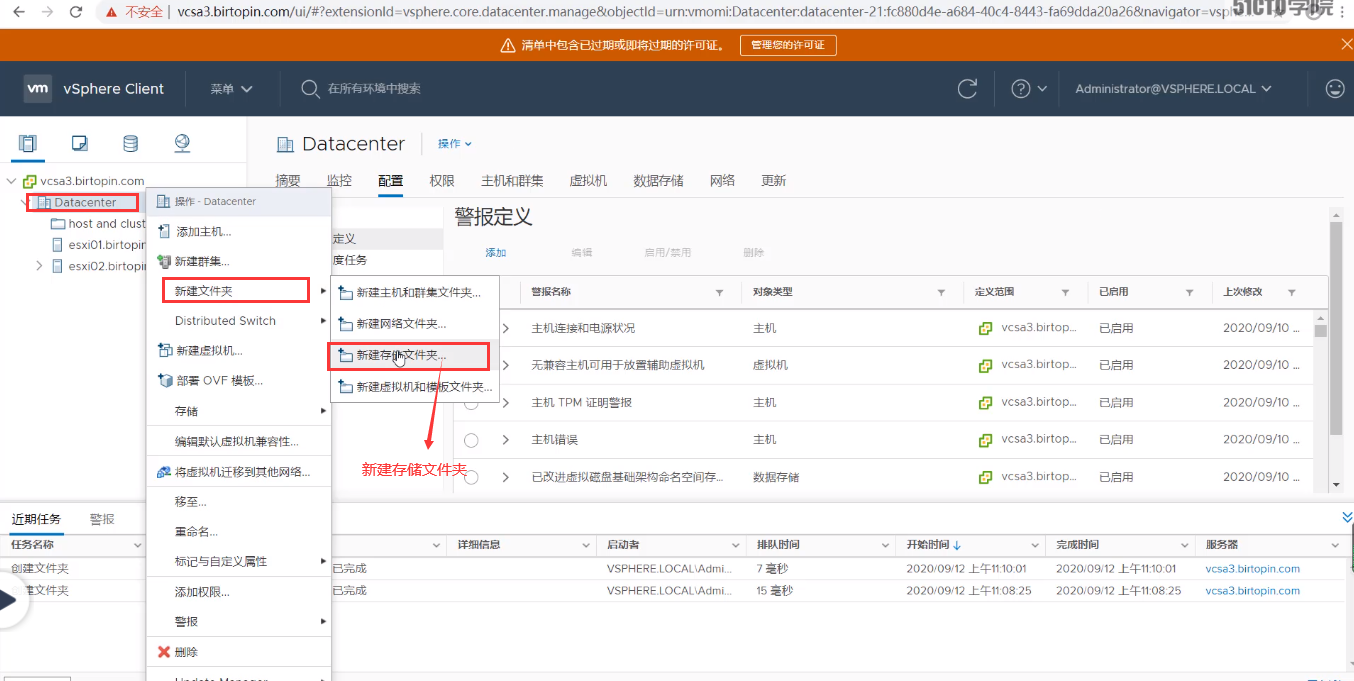Open the 操作 dropdown next to Datacenter
Screen dimensions: 1354x681
click(x=454, y=144)
